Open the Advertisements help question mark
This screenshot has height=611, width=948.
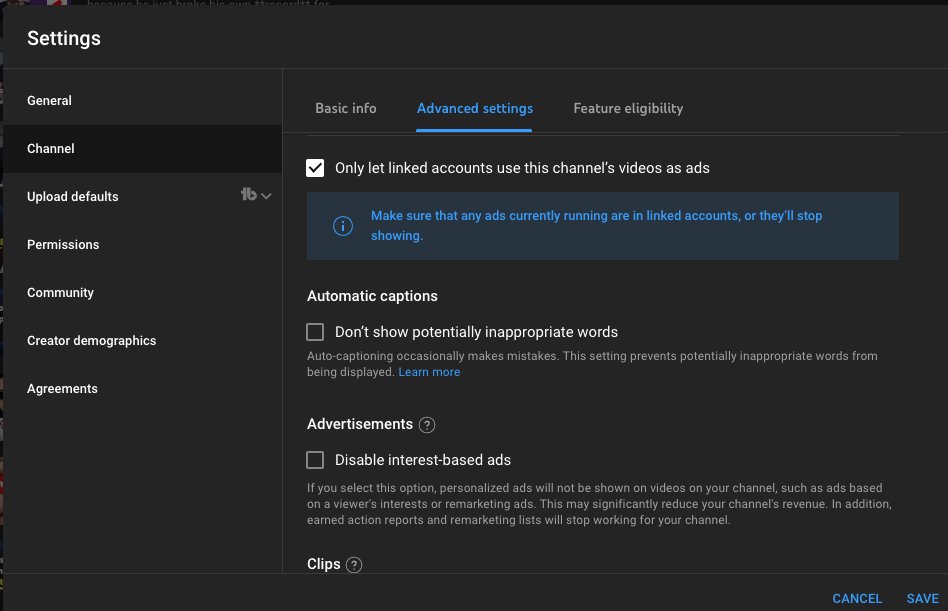tap(427, 425)
